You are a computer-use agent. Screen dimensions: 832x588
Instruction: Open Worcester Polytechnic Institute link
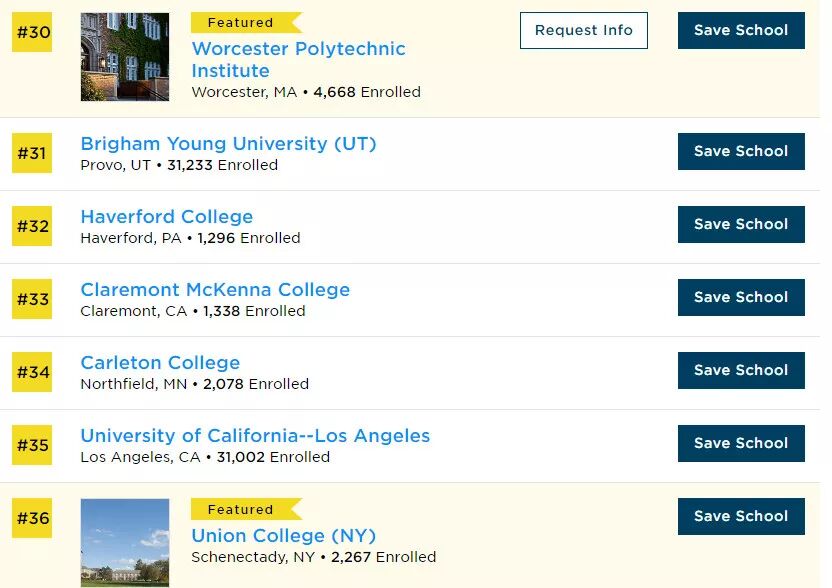pyautogui.click(x=298, y=59)
